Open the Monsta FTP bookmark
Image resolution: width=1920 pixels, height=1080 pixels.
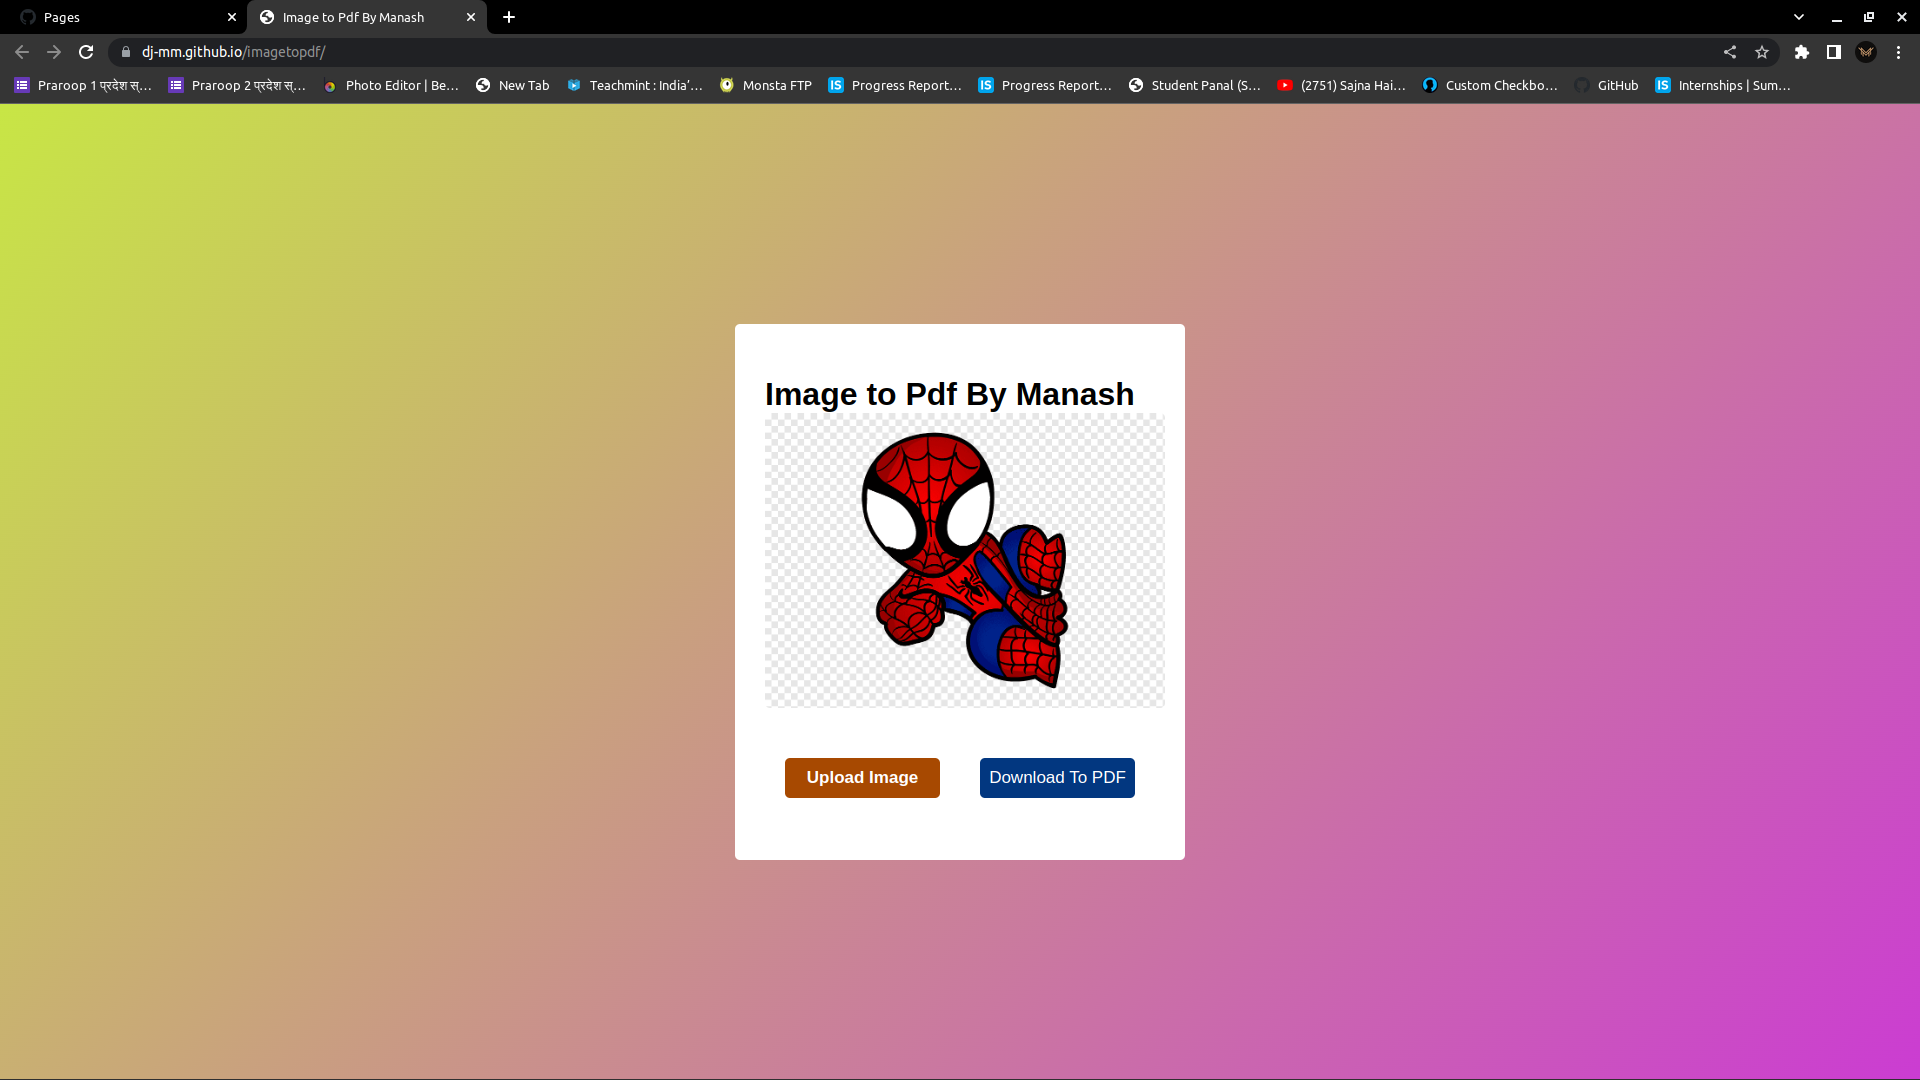(765, 85)
